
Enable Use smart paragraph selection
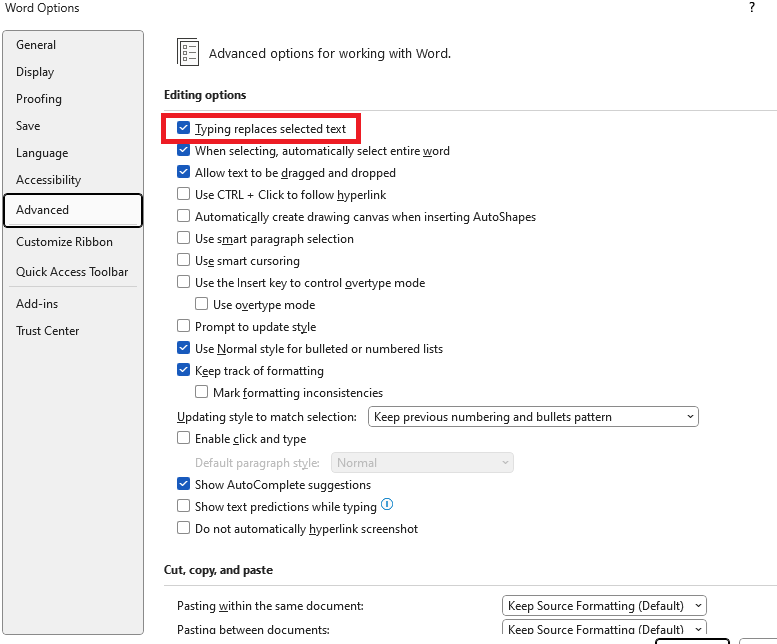tap(183, 238)
